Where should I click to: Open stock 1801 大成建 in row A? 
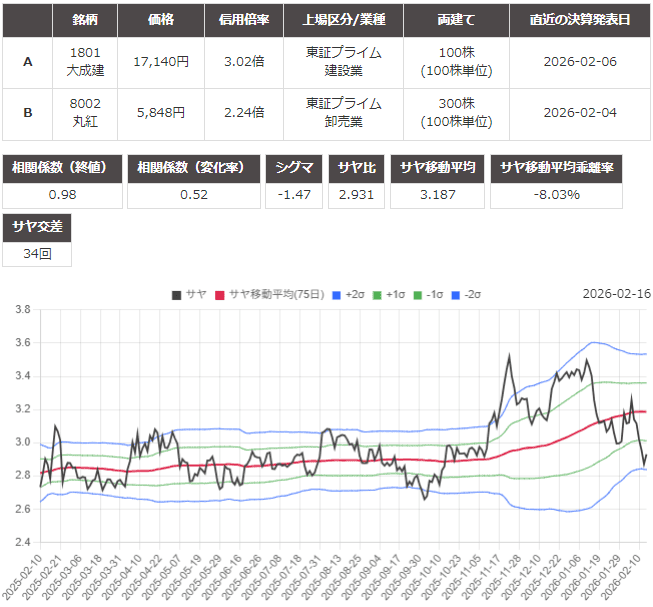click(x=85, y=61)
